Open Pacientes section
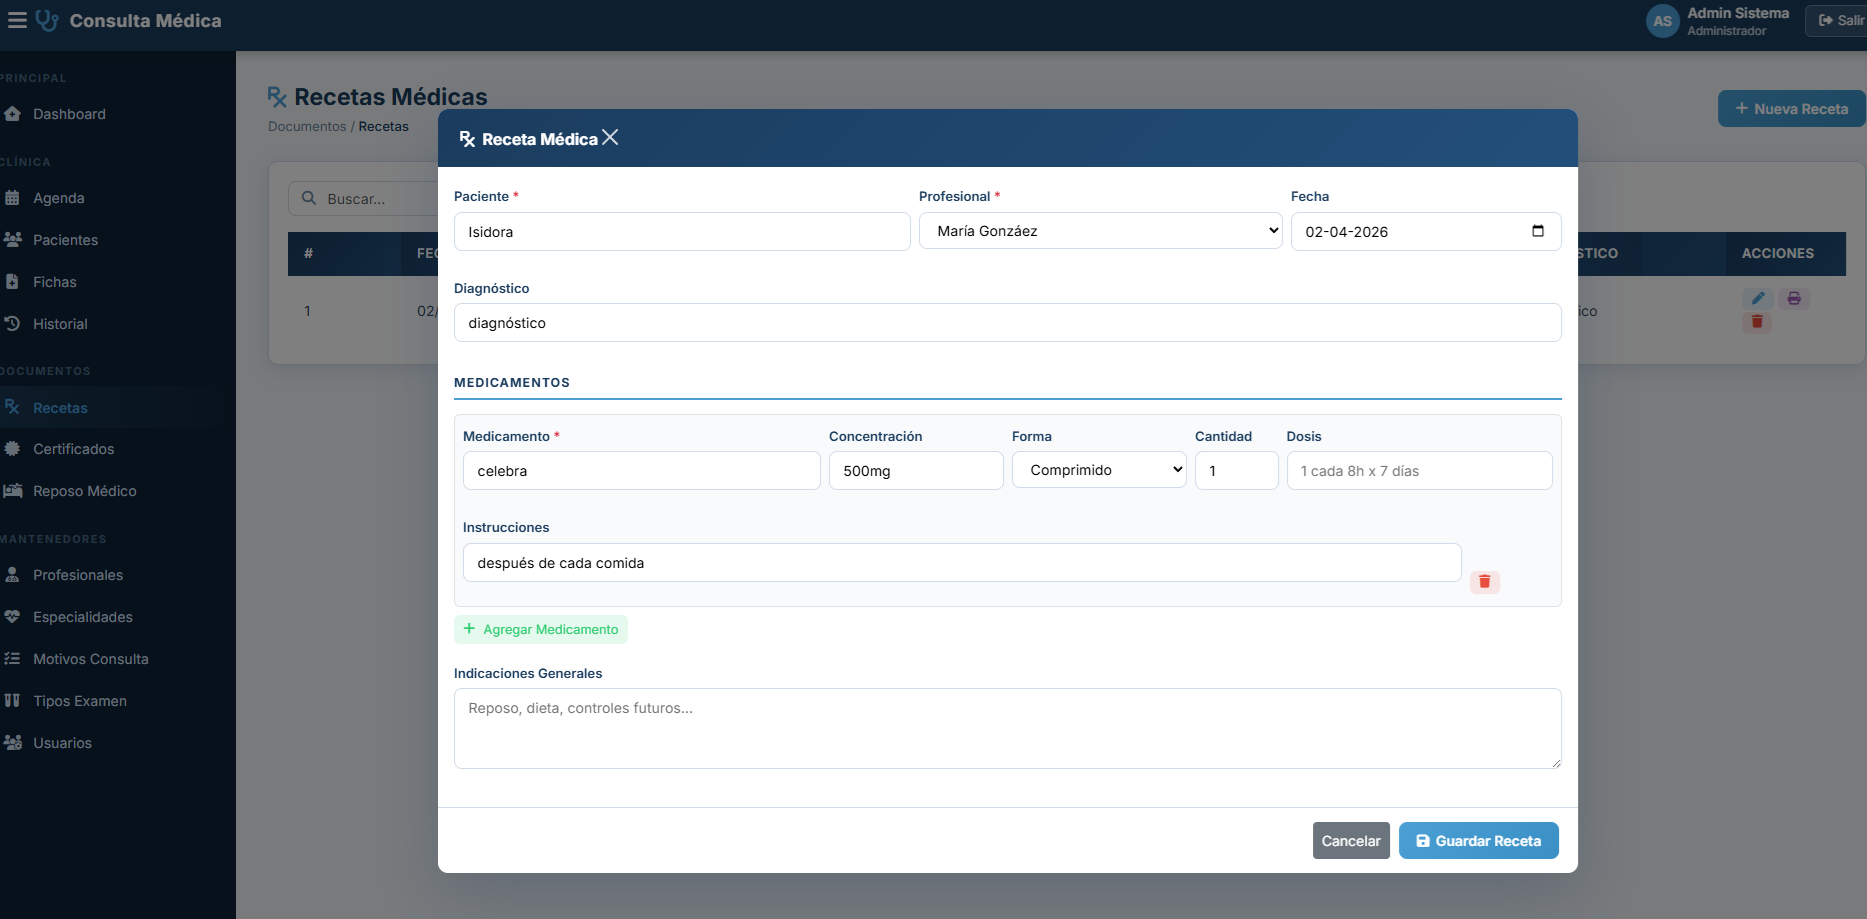The height and width of the screenshot is (919, 1867). [x=117, y=240]
